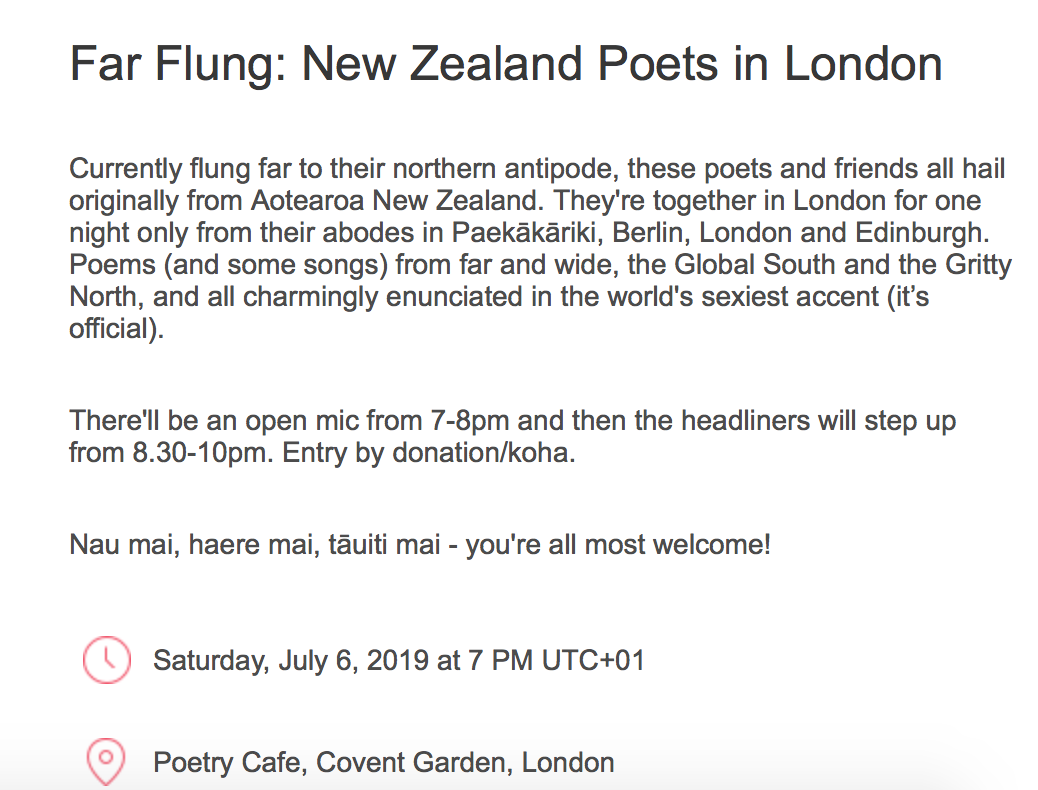Click the "UTC+01" timezone text

[593, 660]
